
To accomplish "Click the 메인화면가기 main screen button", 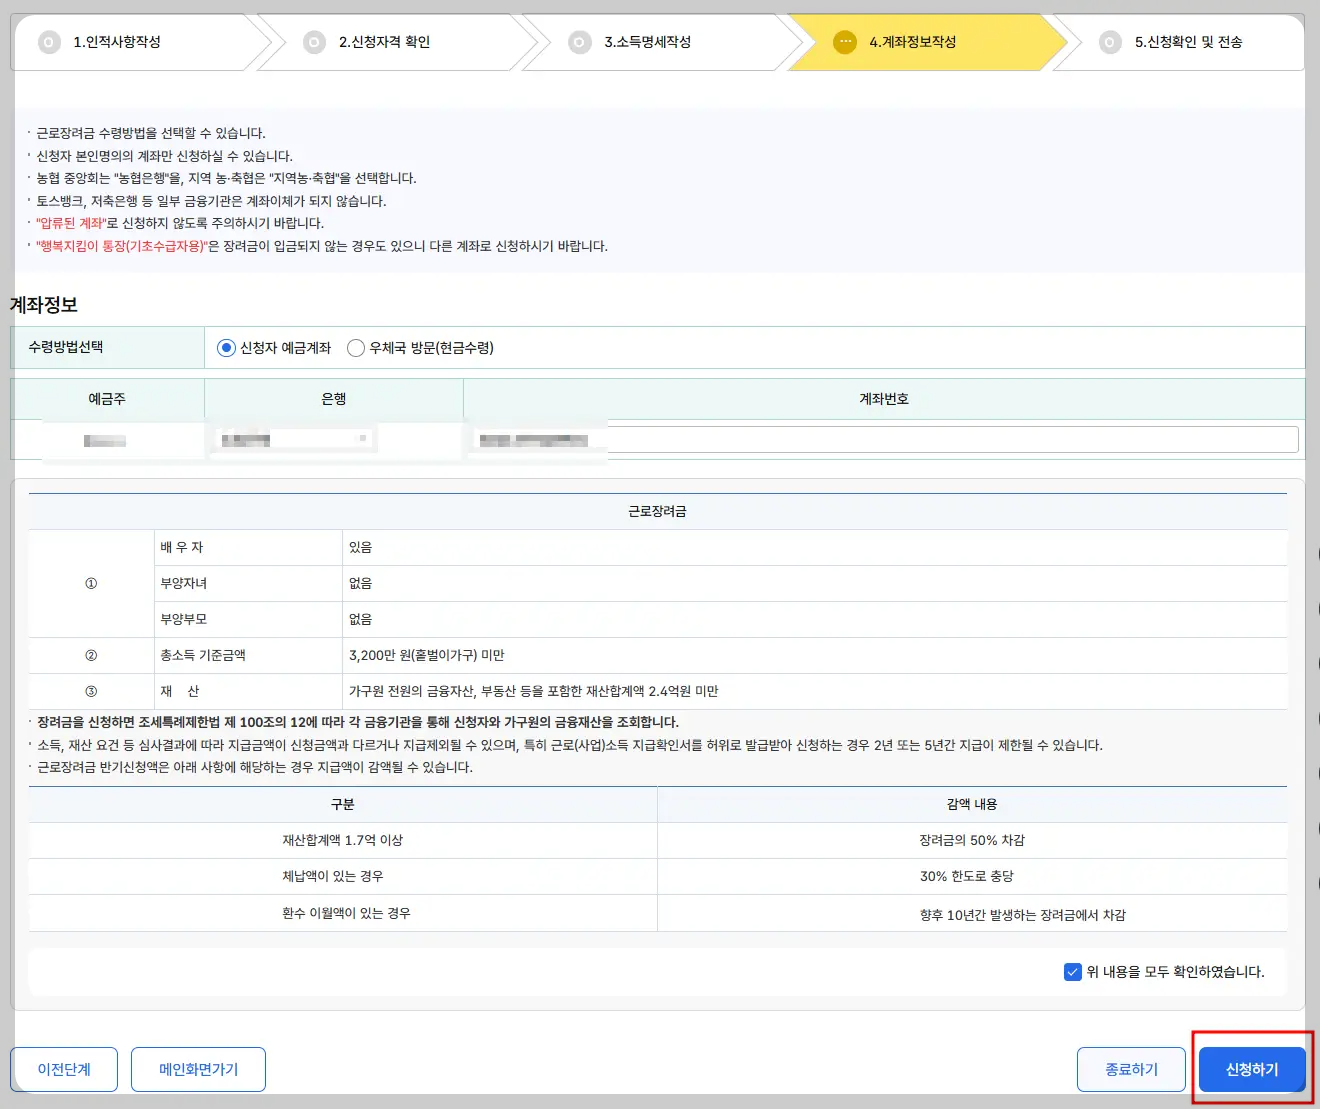I will coord(198,1068).
